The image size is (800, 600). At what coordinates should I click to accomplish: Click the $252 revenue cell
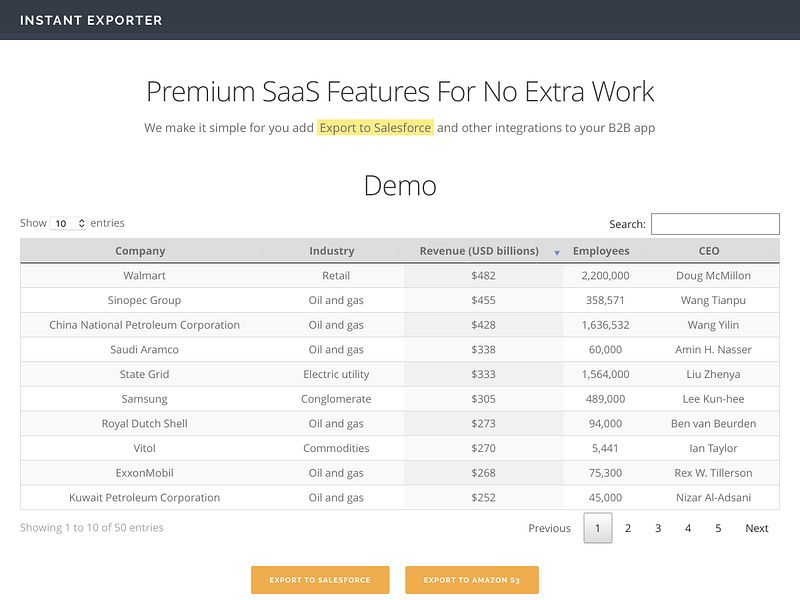[483, 497]
